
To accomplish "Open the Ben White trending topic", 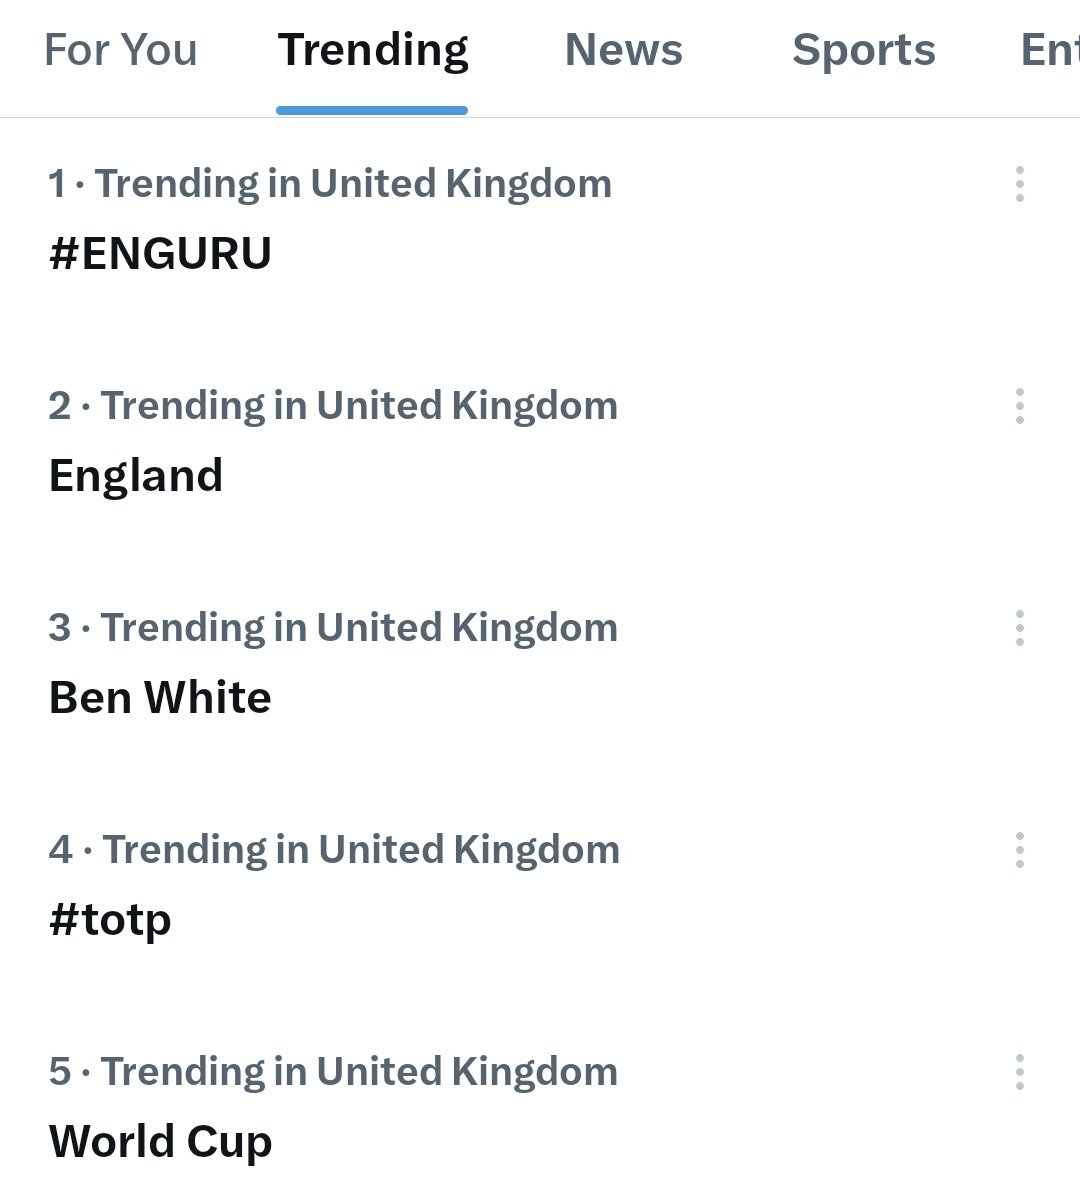I will (160, 698).
